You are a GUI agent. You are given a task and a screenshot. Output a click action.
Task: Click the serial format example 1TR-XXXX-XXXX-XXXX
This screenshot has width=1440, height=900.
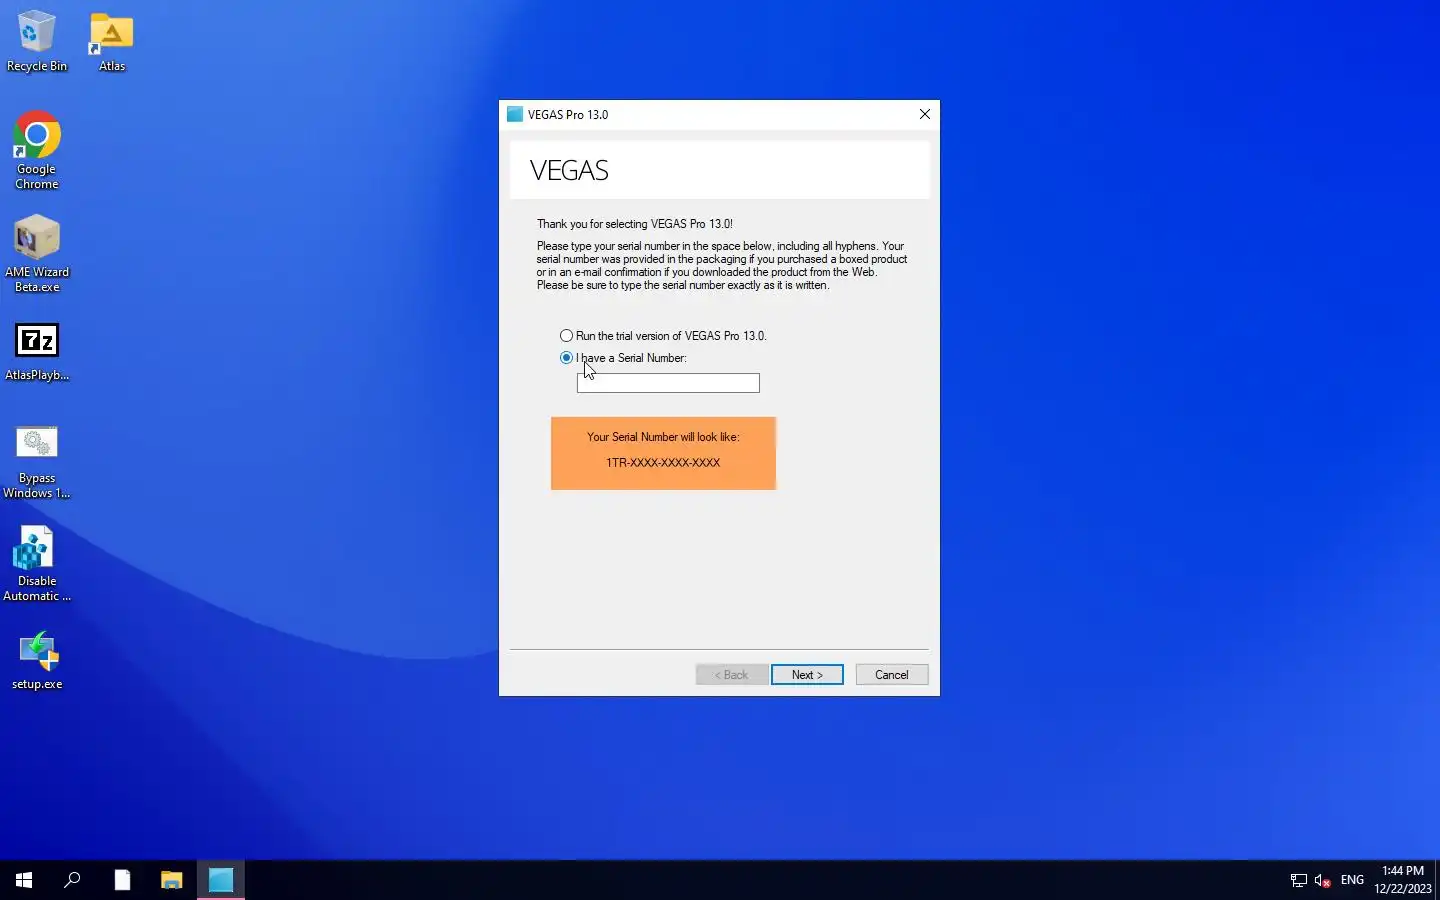click(663, 463)
